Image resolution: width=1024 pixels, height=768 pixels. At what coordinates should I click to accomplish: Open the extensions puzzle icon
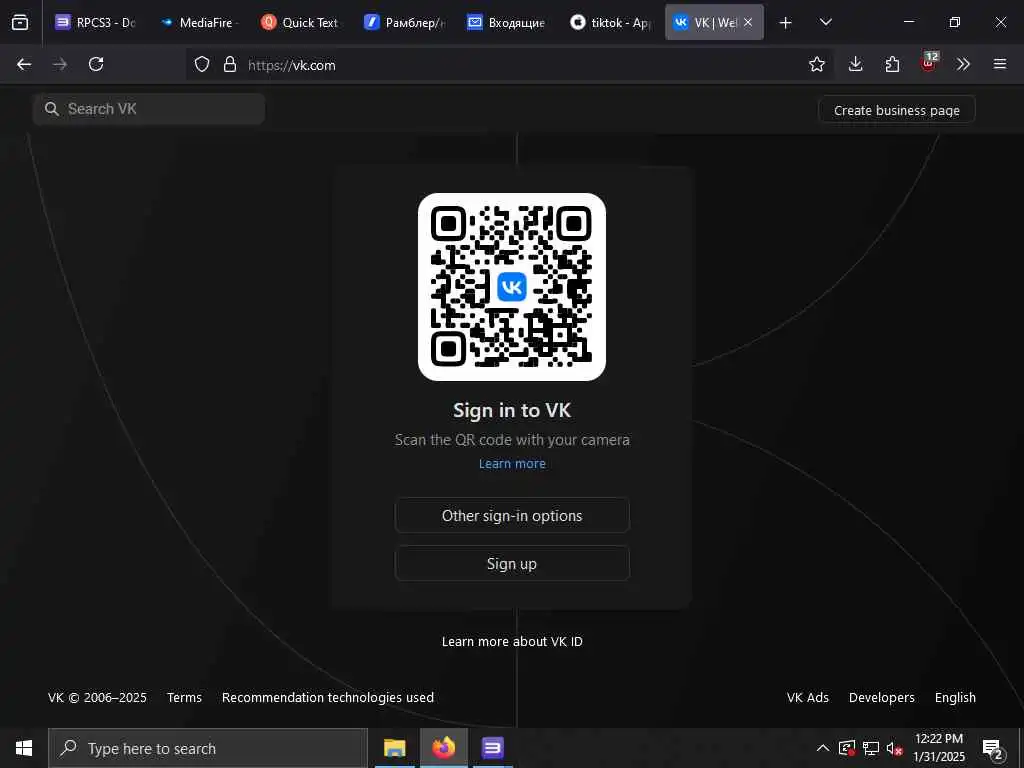click(892, 64)
